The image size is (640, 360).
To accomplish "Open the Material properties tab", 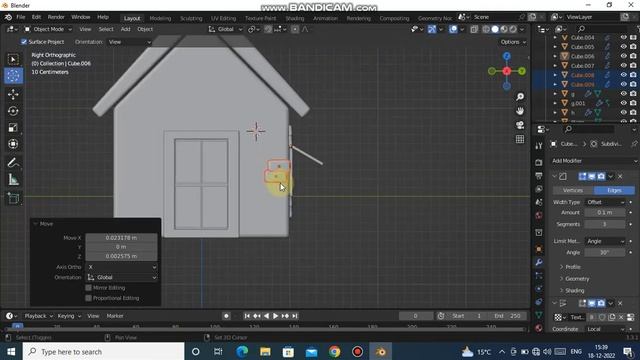I will coord(539,328).
